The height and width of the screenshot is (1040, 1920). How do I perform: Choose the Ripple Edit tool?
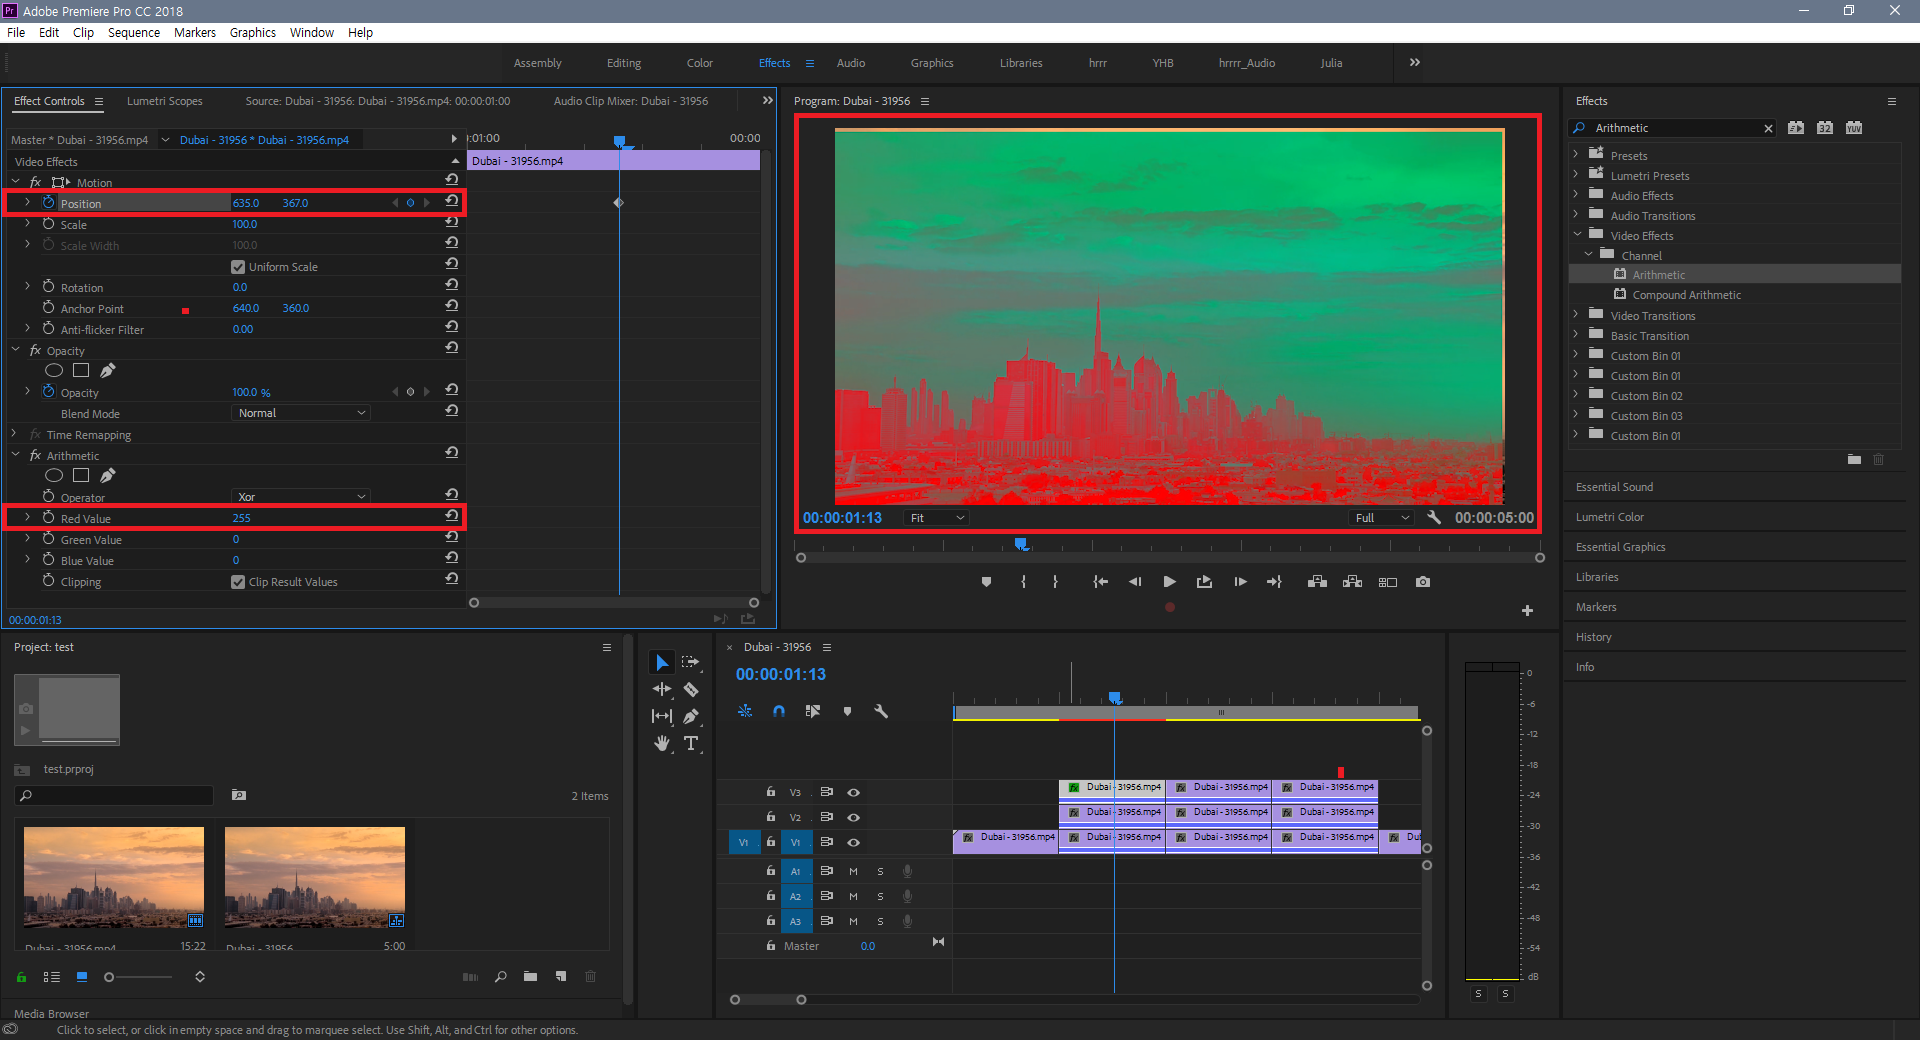[x=661, y=689]
